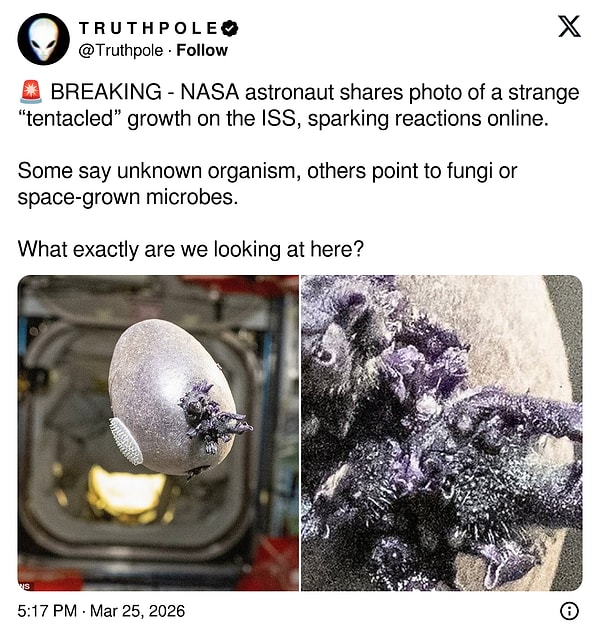
Task: Open the purple growth close-up photo
Action: coord(442,433)
